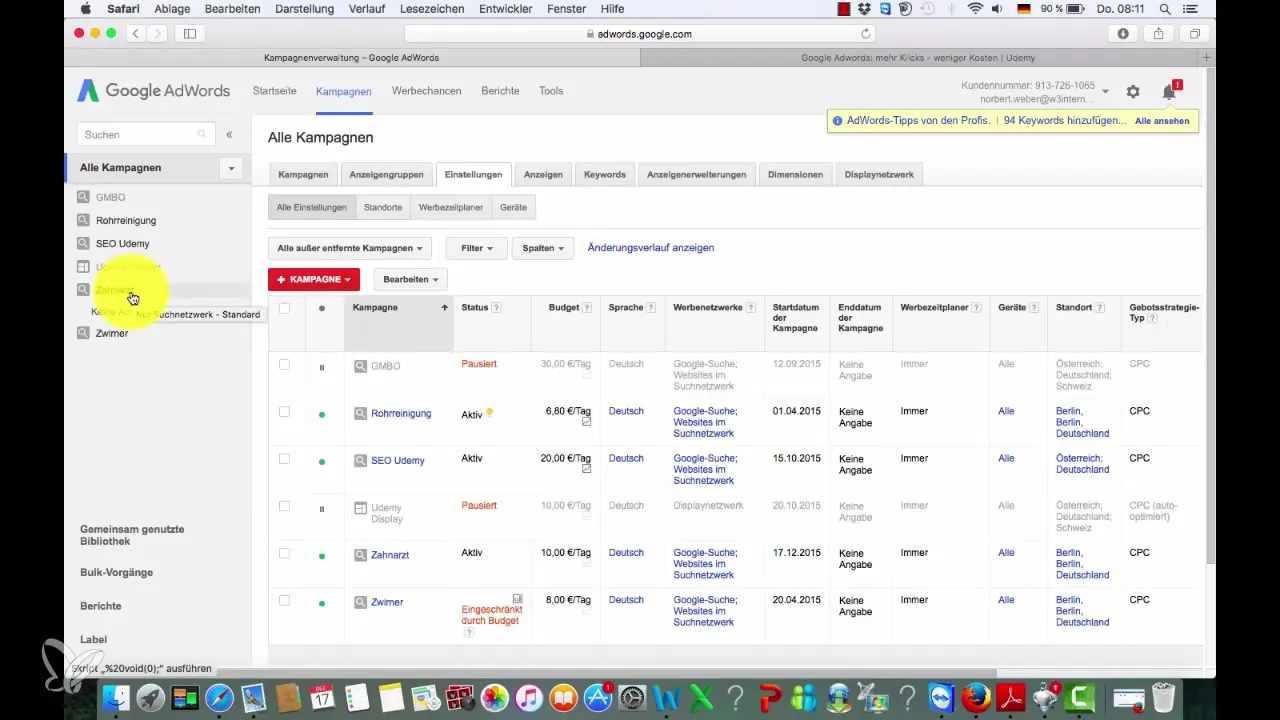The height and width of the screenshot is (720, 1280).
Task: Open the green status dot dropdown for Zwimer
Action: pos(321,603)
